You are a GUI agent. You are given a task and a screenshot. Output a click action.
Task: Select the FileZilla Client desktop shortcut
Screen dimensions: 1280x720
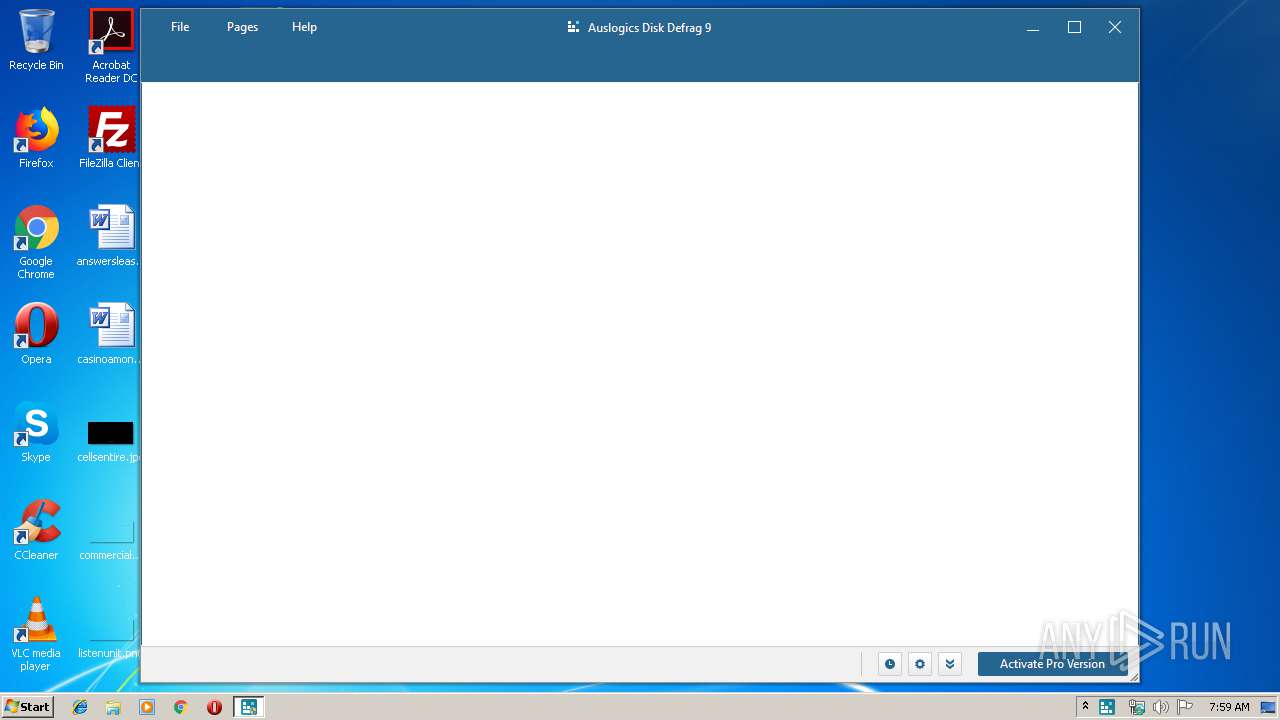click(x=110, y=138)
